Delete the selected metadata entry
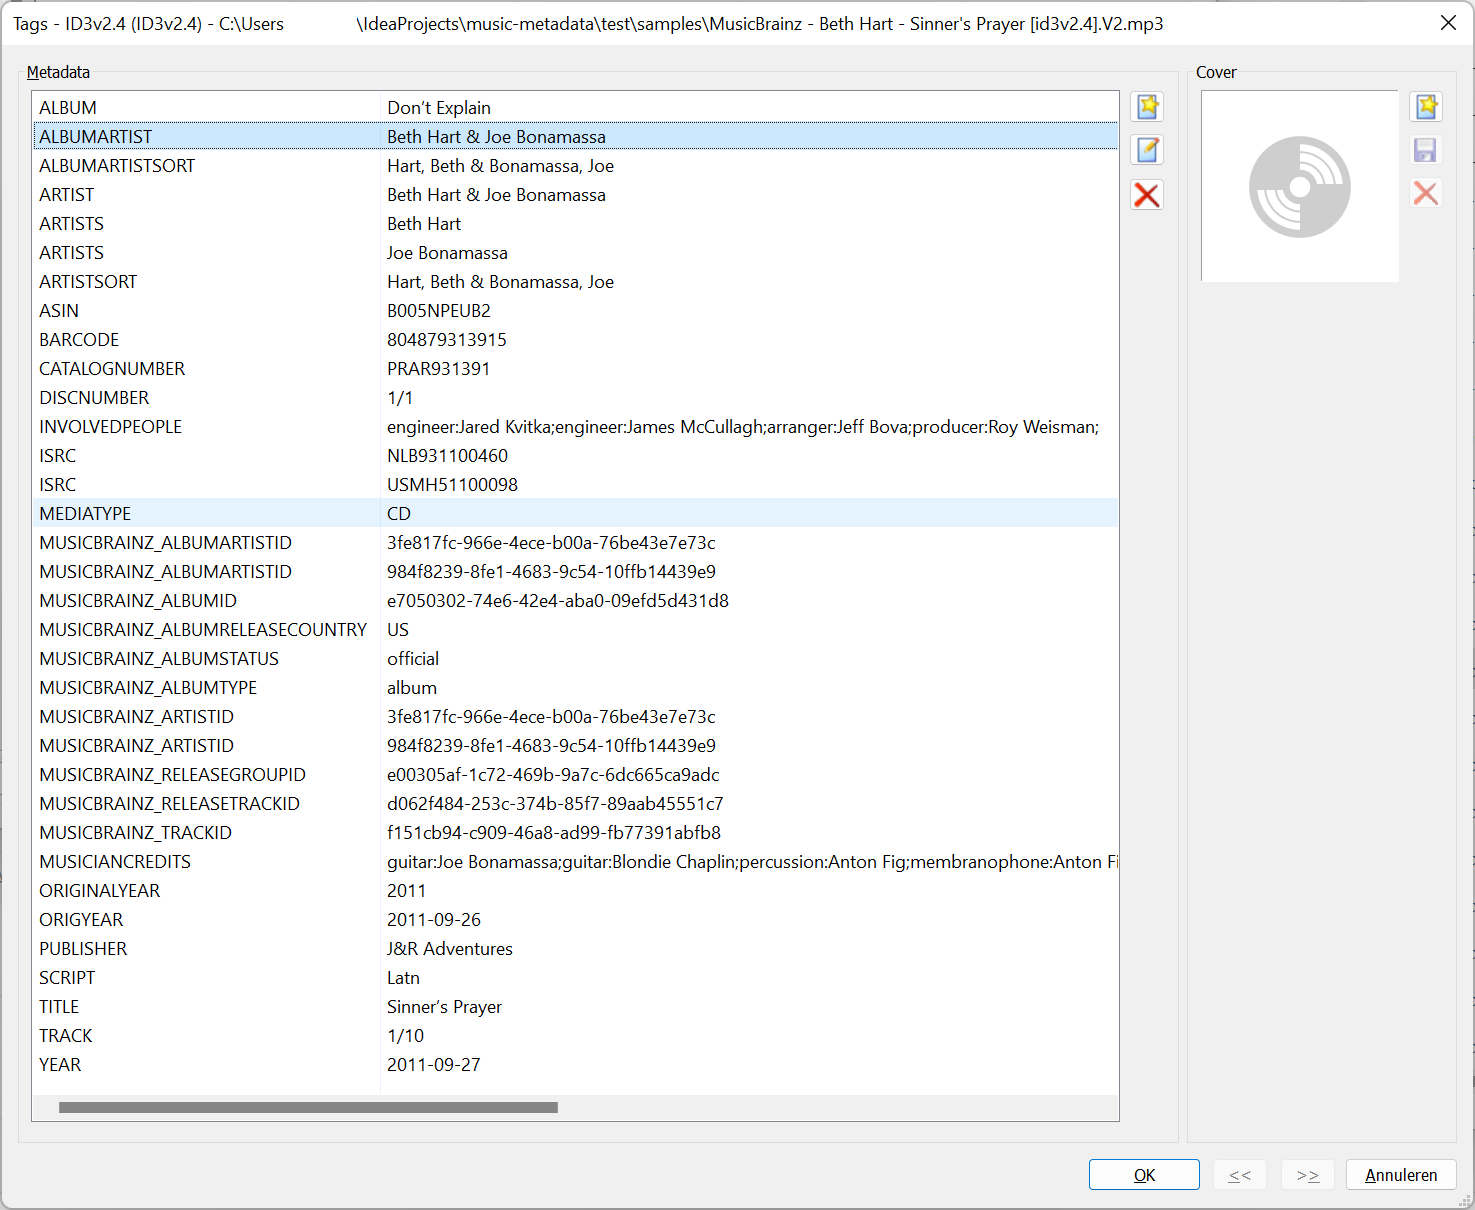This screenshot has width=1475, height=1210. tap(1146, 194)
